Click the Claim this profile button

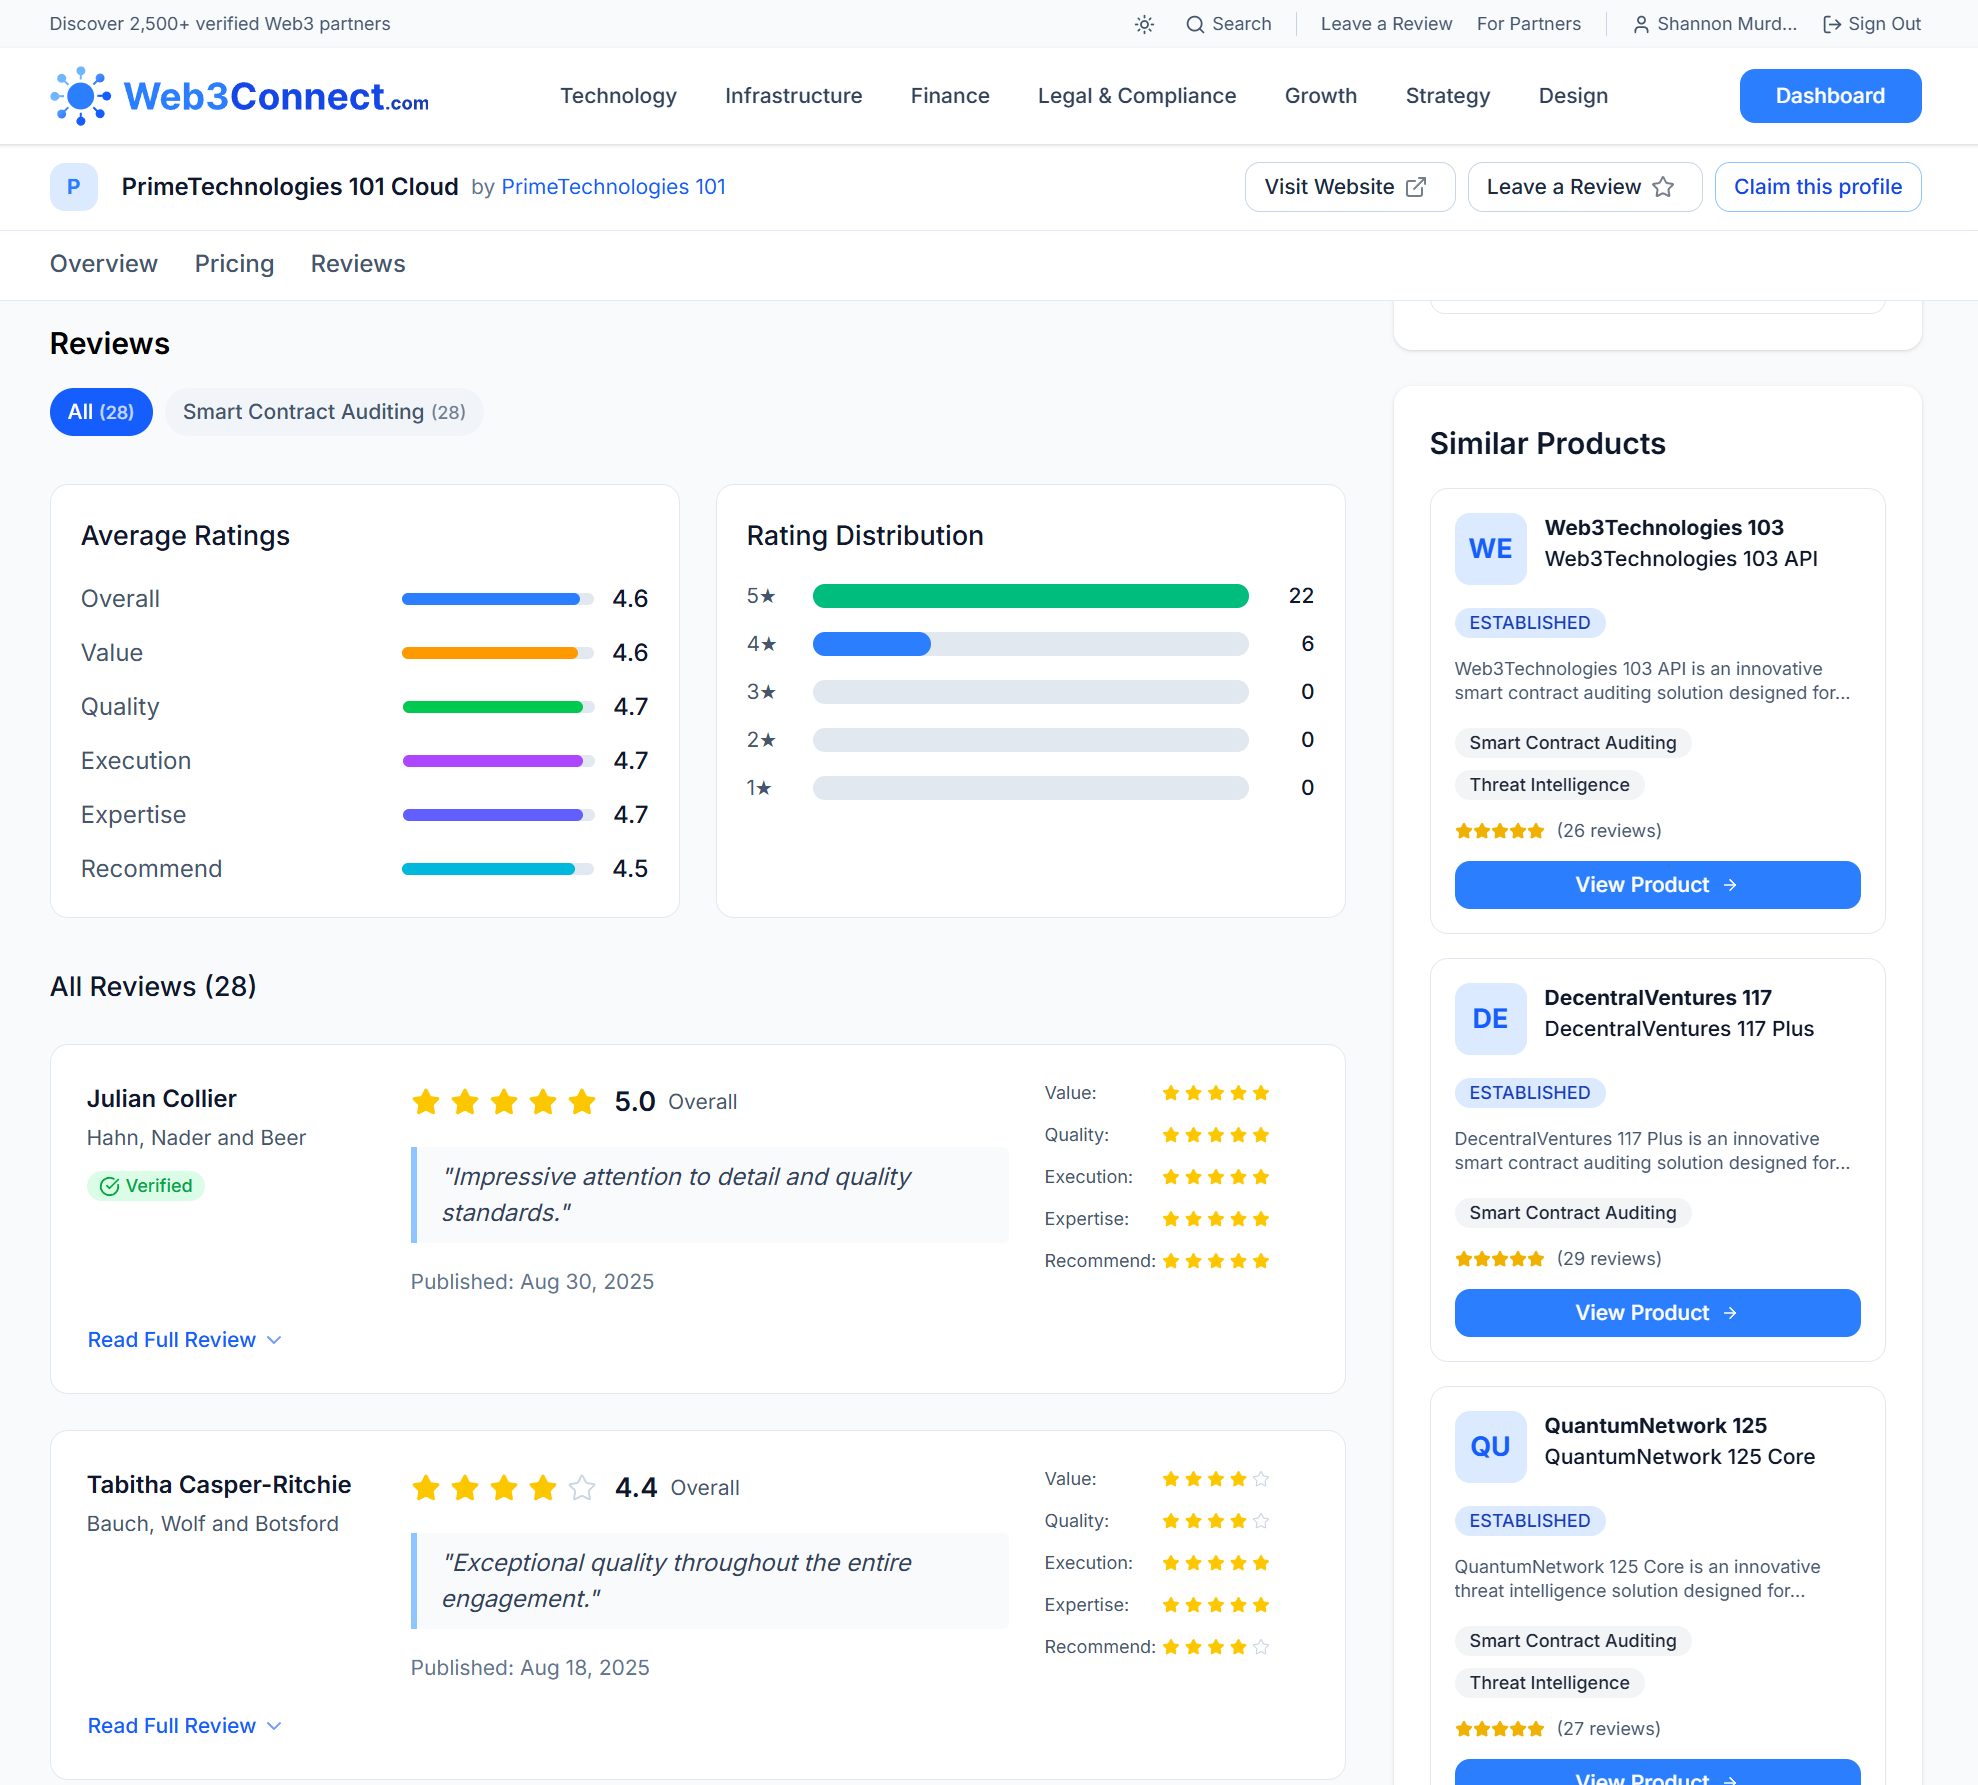click(x=1817, y=187)
